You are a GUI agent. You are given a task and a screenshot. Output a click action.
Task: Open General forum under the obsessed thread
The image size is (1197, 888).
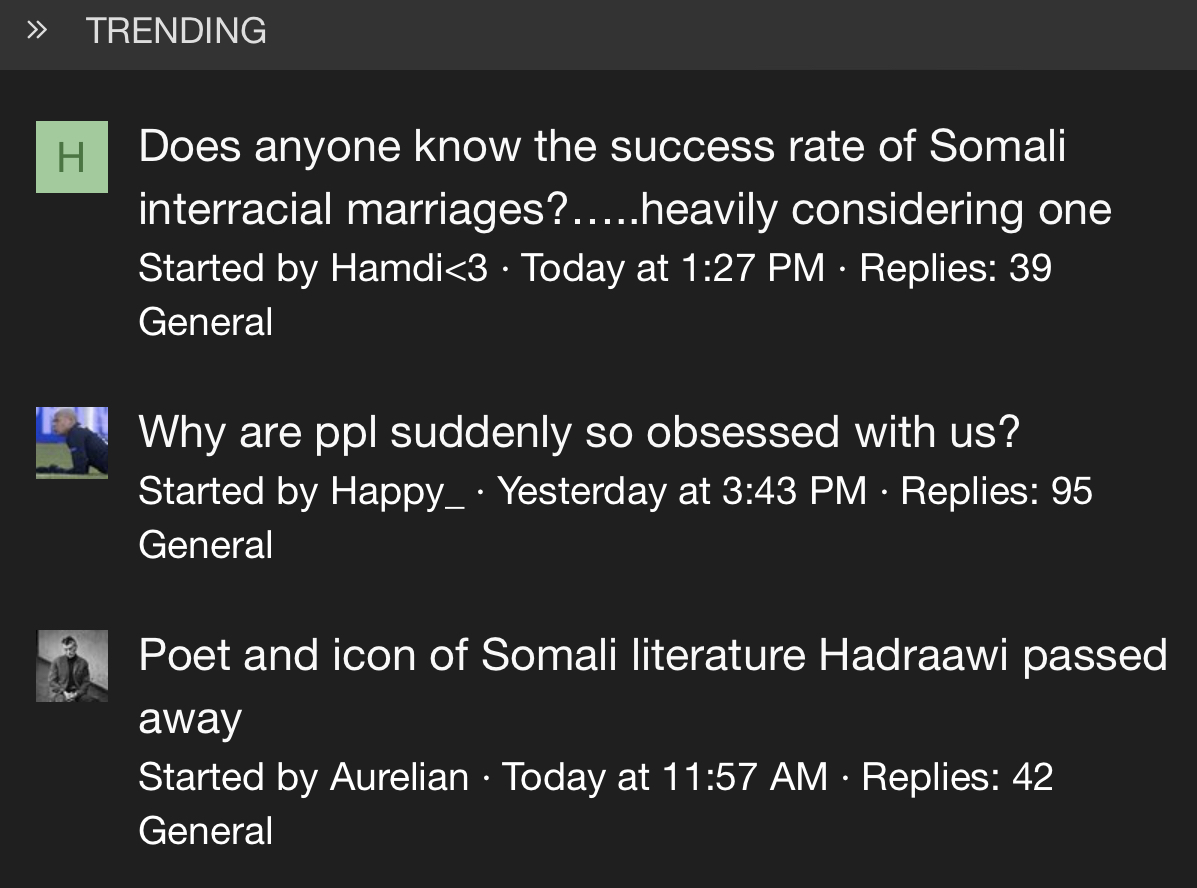205,545
